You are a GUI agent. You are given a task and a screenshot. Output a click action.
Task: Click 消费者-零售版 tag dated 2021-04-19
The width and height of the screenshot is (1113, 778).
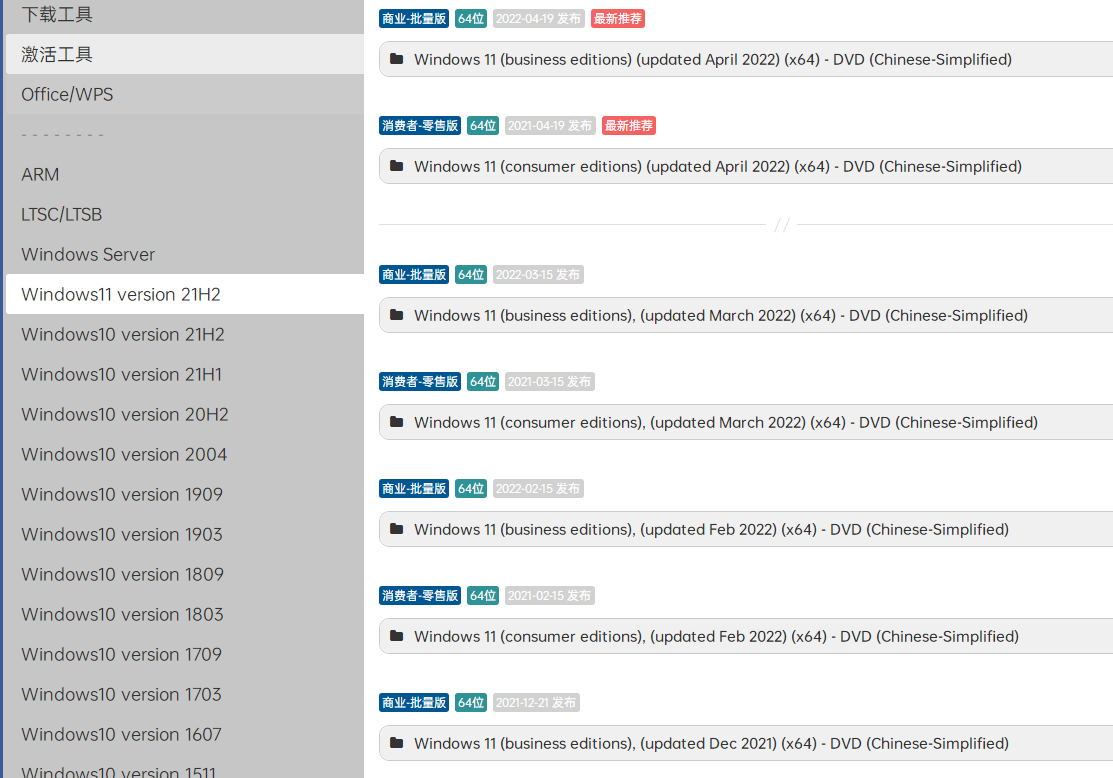(x=420, y=126)
